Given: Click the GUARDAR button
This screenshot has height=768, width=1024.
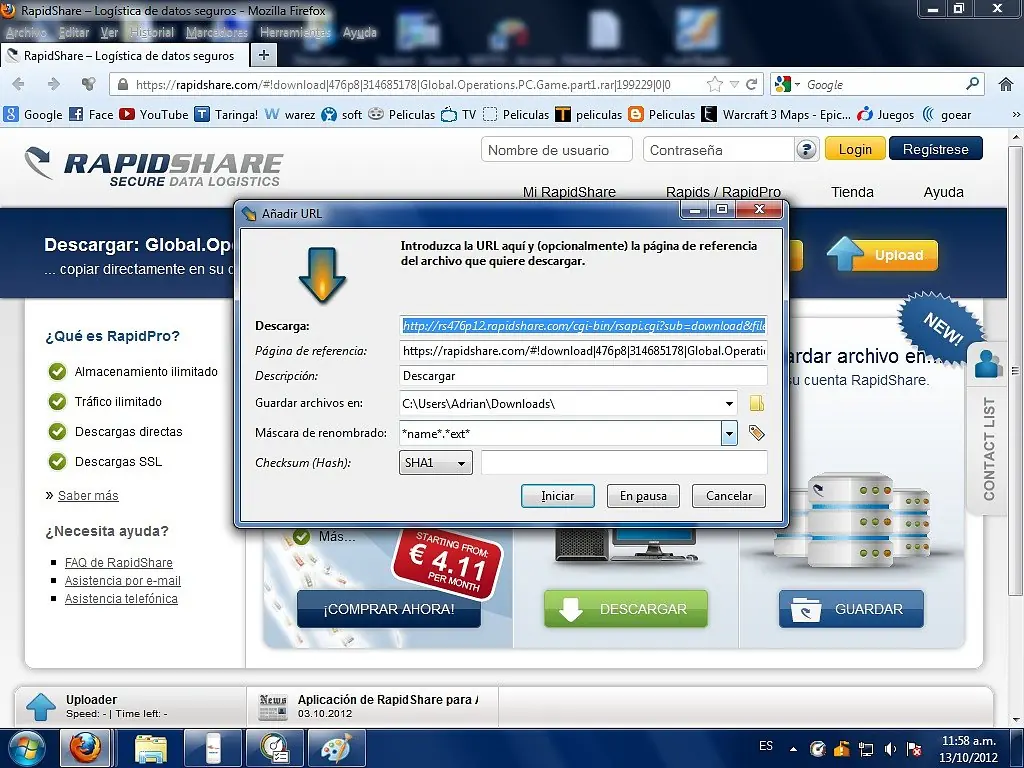Looking at the screenshot, I should click(x=851, y=609).
